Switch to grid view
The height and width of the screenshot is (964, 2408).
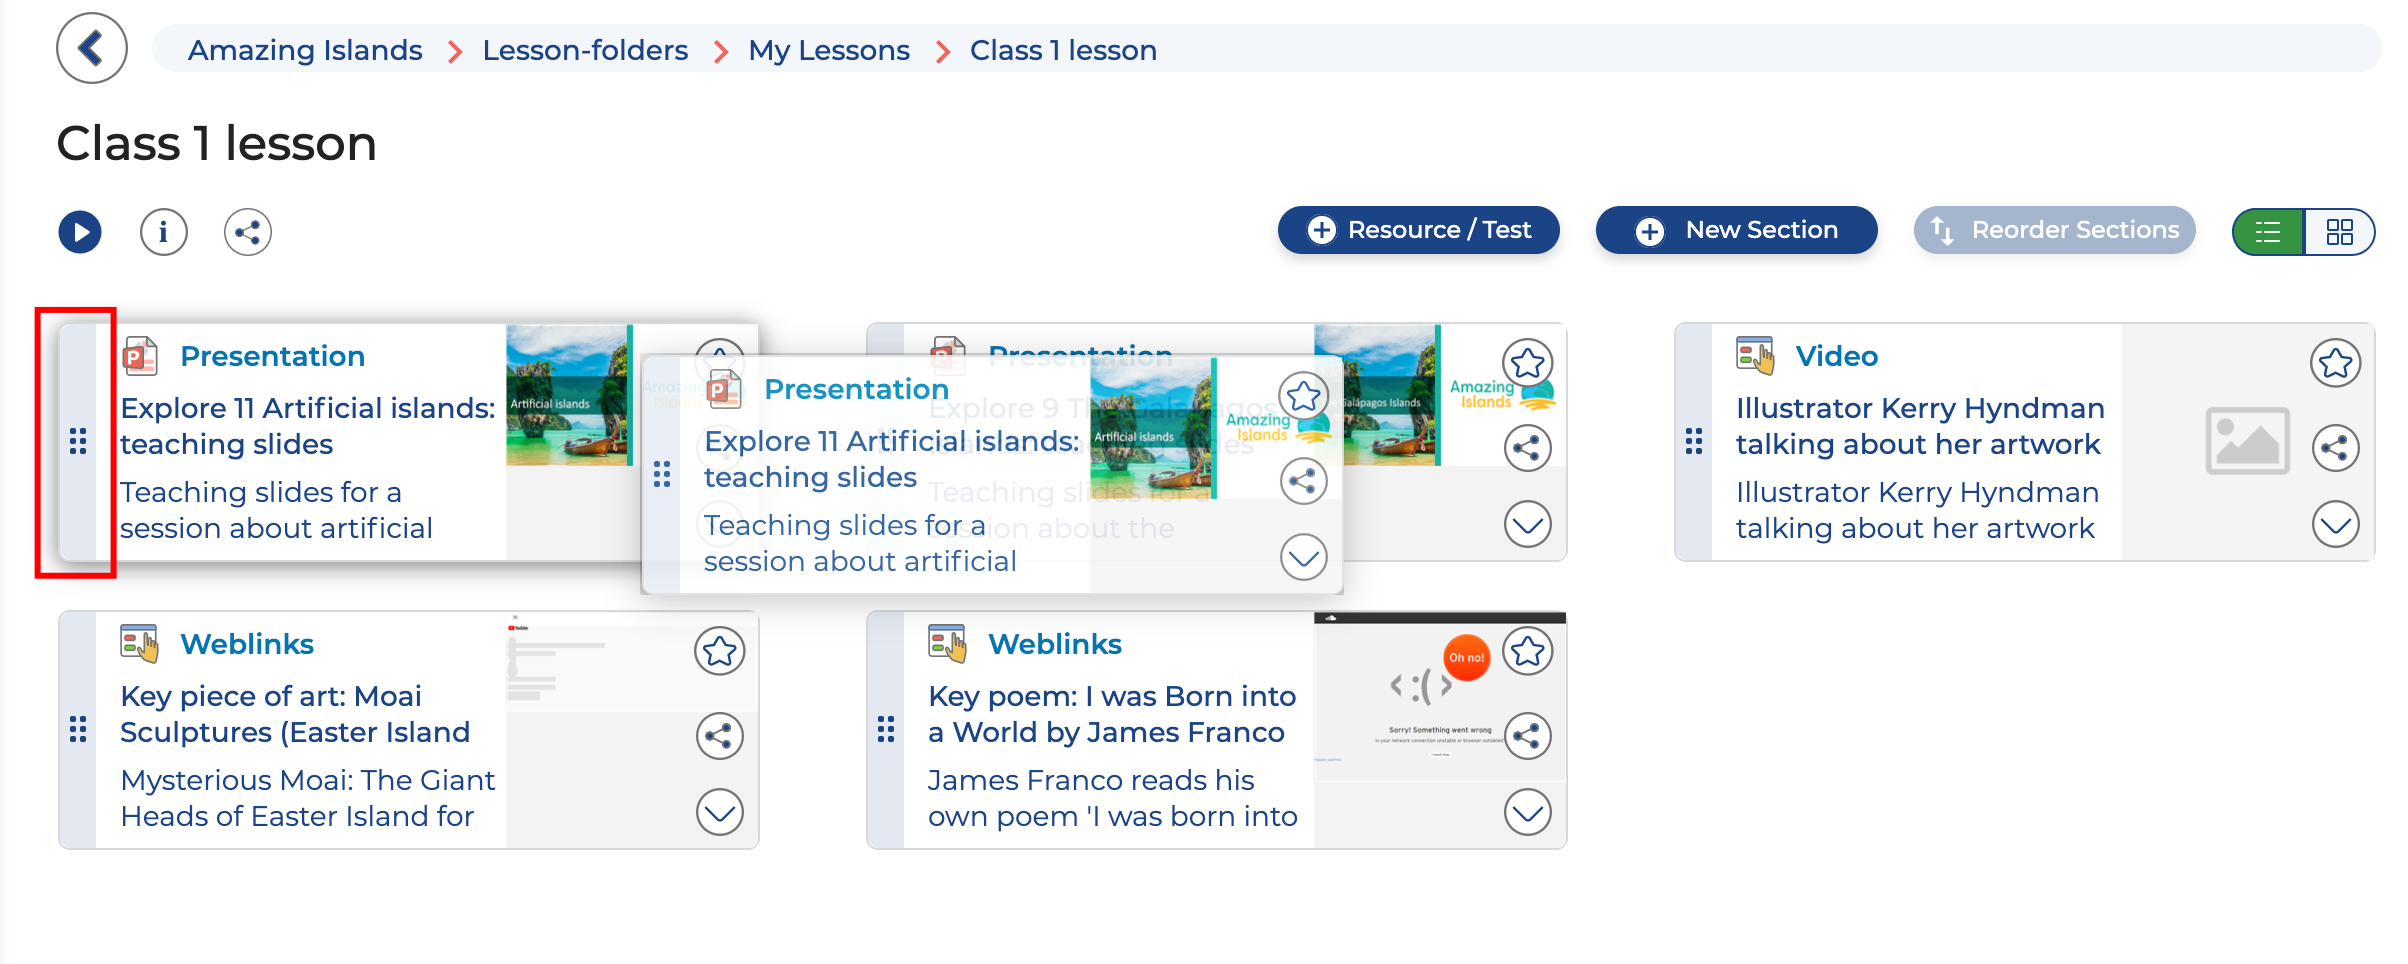click(x=2339, y=232)
